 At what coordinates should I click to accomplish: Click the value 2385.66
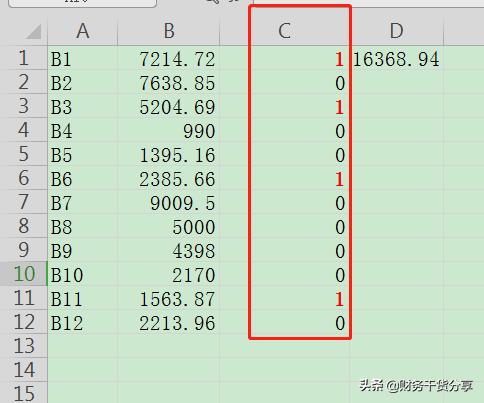click(177, 179)
